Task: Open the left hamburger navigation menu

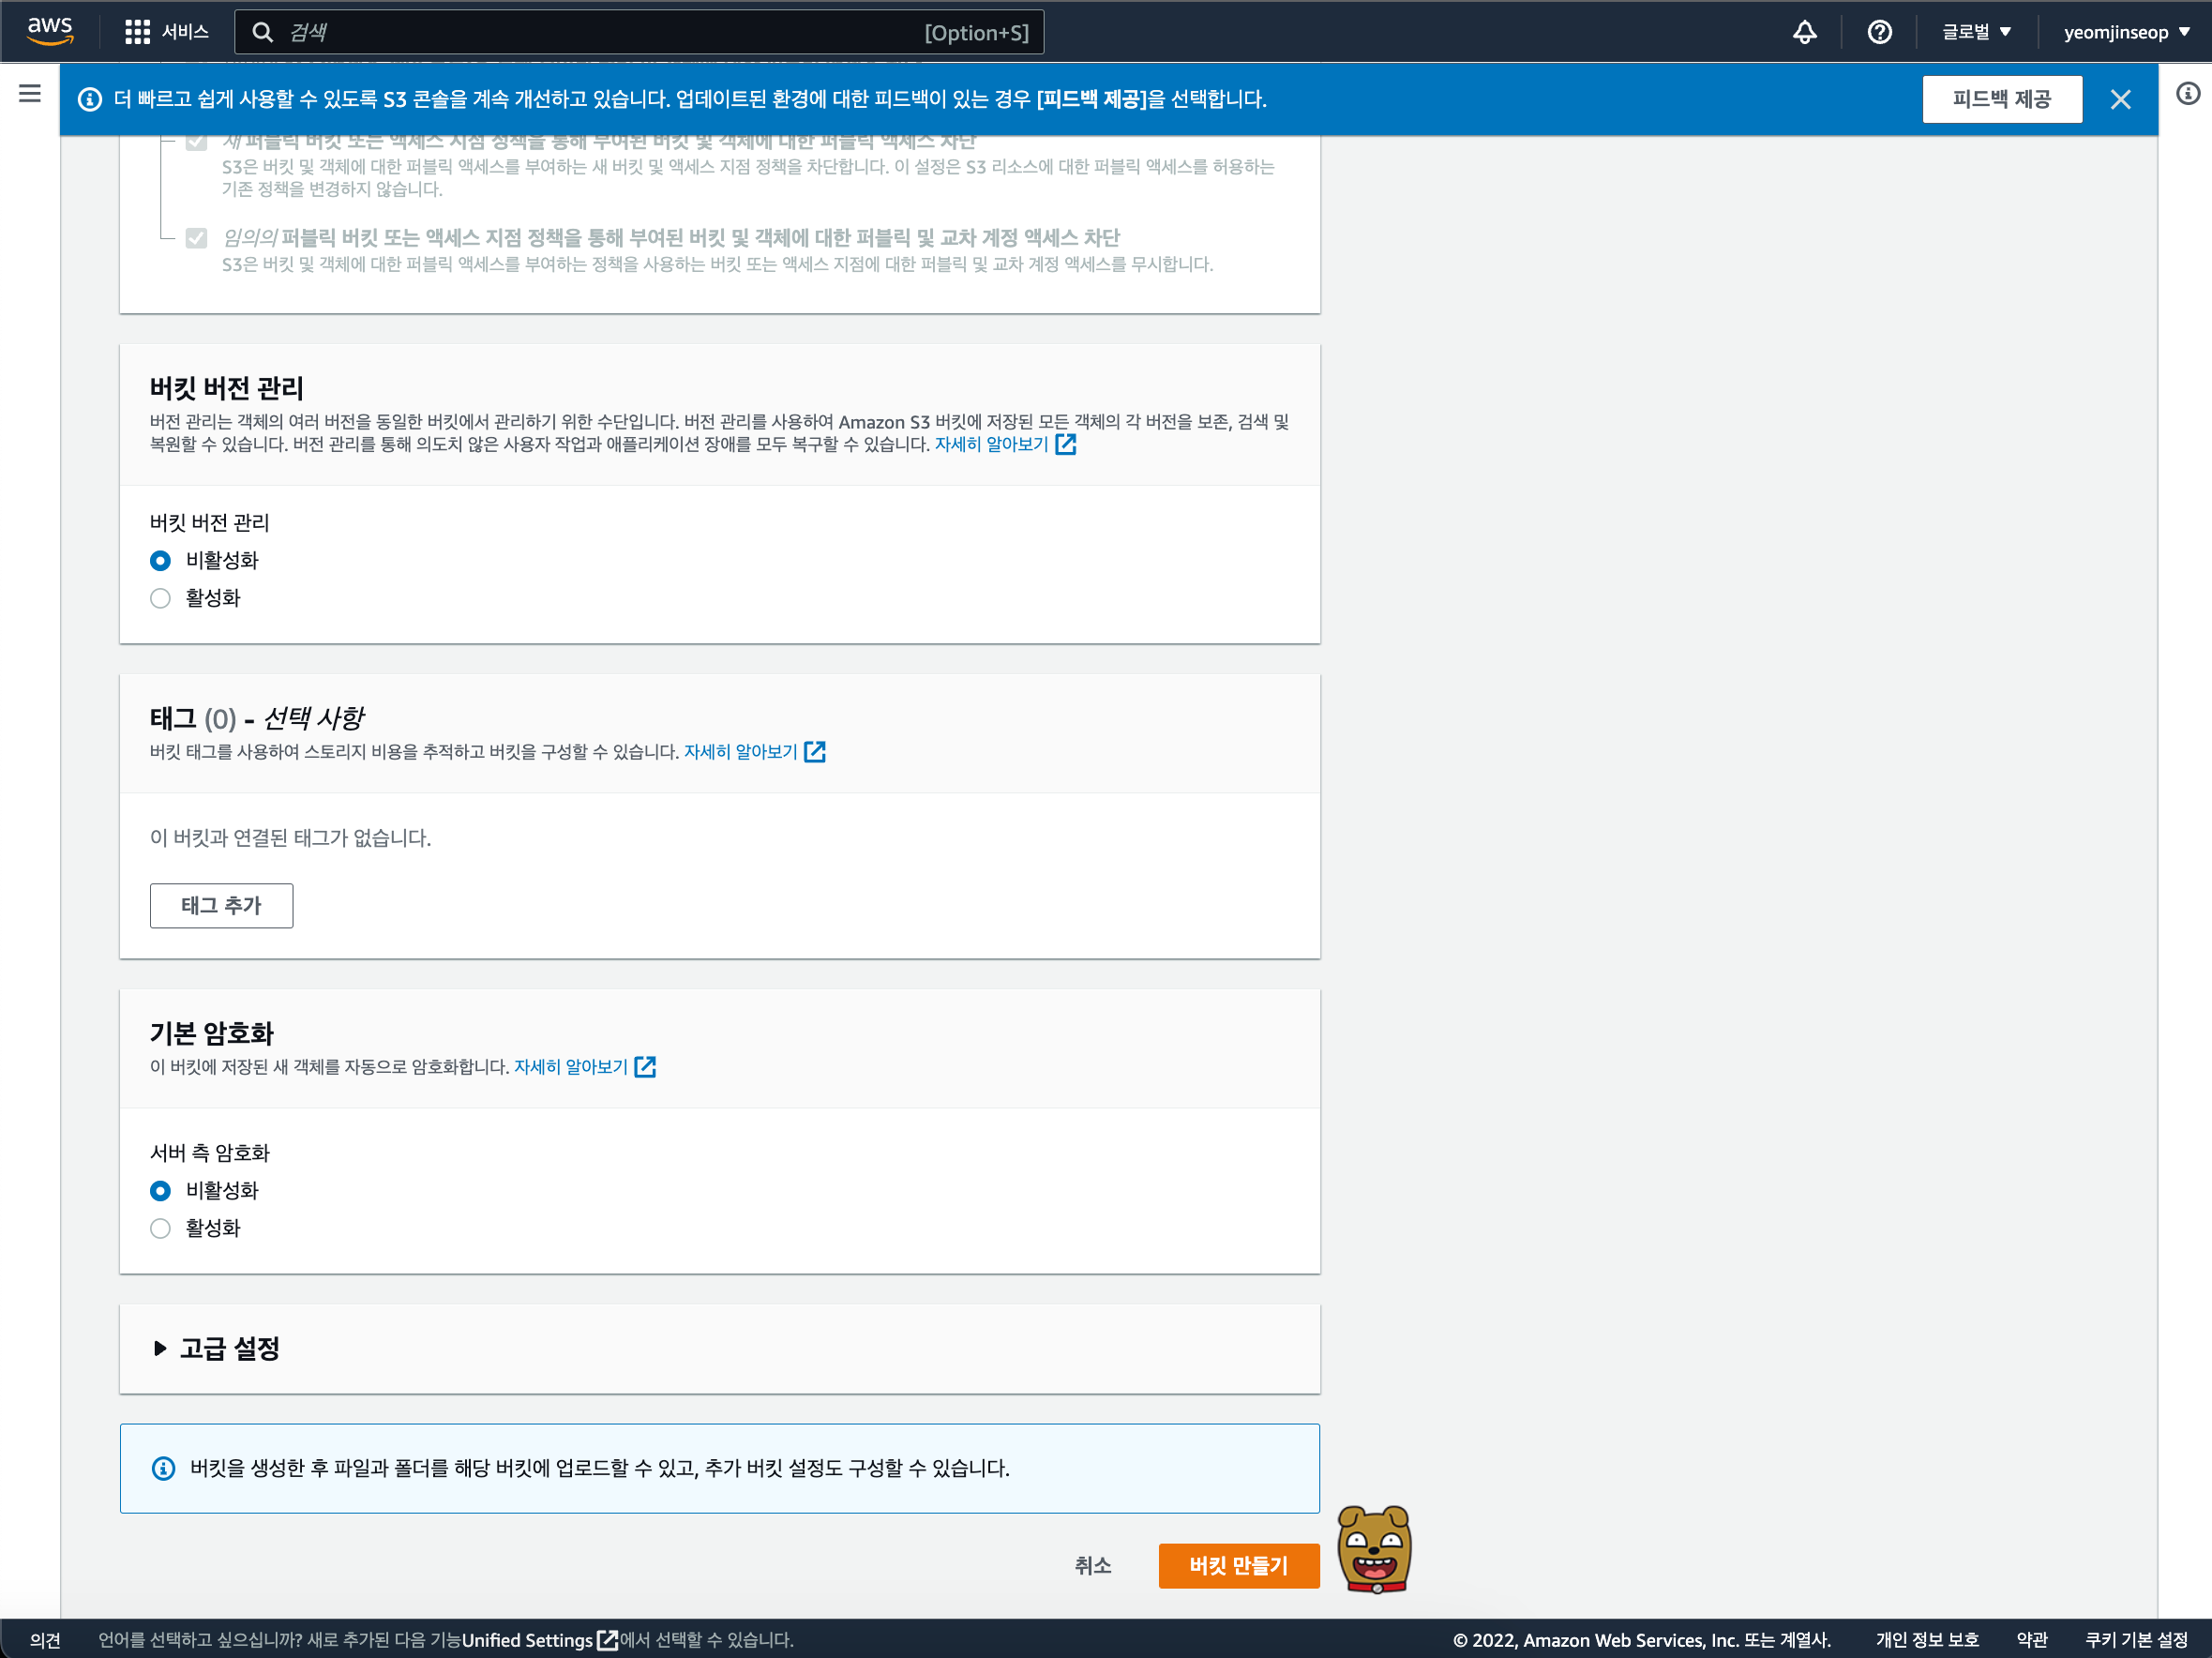Action: pyautogui.click(x=30, y=94)
